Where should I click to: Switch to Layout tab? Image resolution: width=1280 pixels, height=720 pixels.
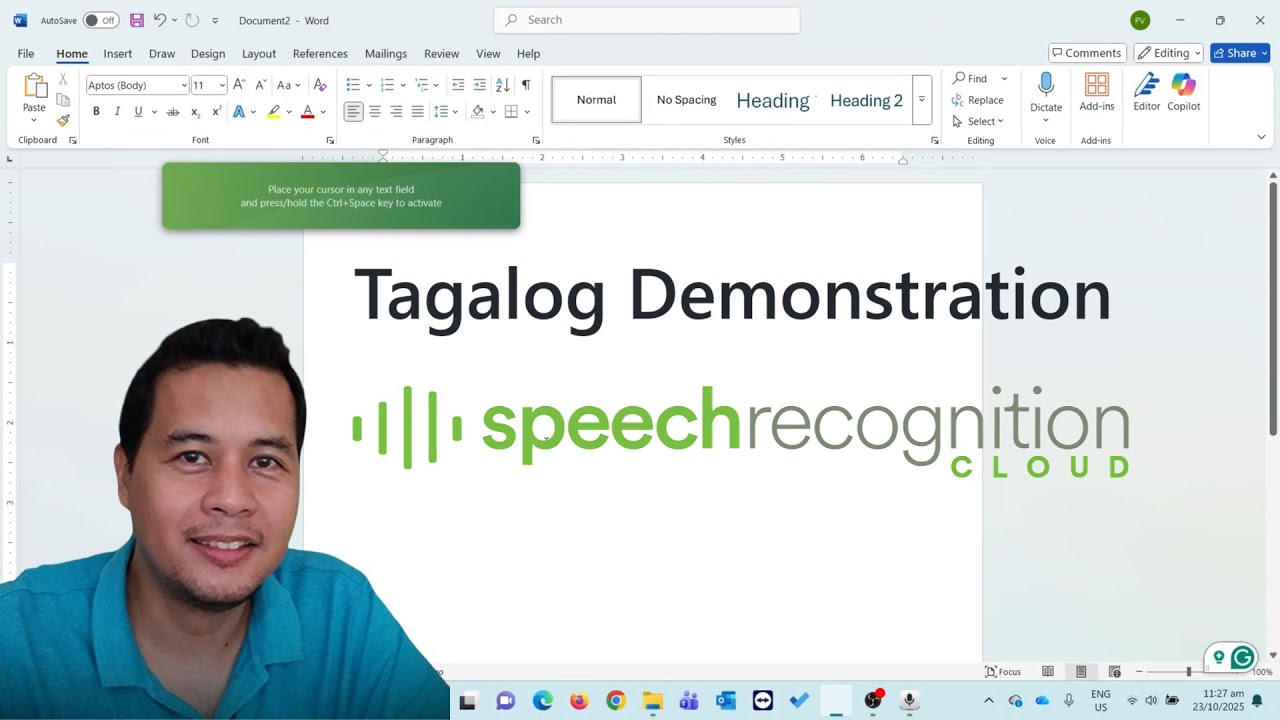[259, 54]
